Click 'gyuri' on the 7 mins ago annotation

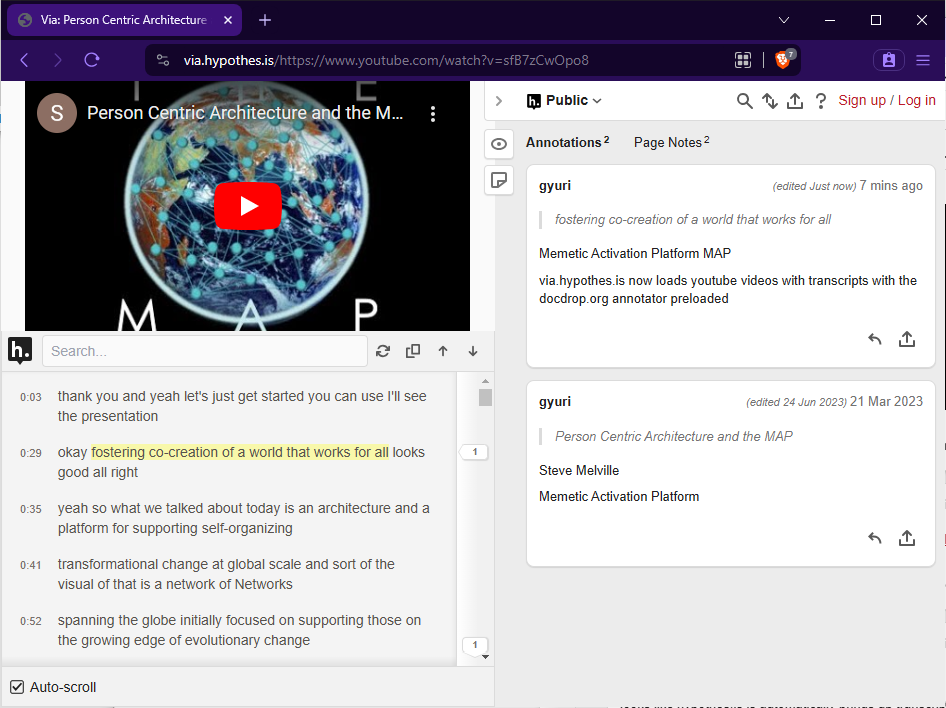point(555,186)
